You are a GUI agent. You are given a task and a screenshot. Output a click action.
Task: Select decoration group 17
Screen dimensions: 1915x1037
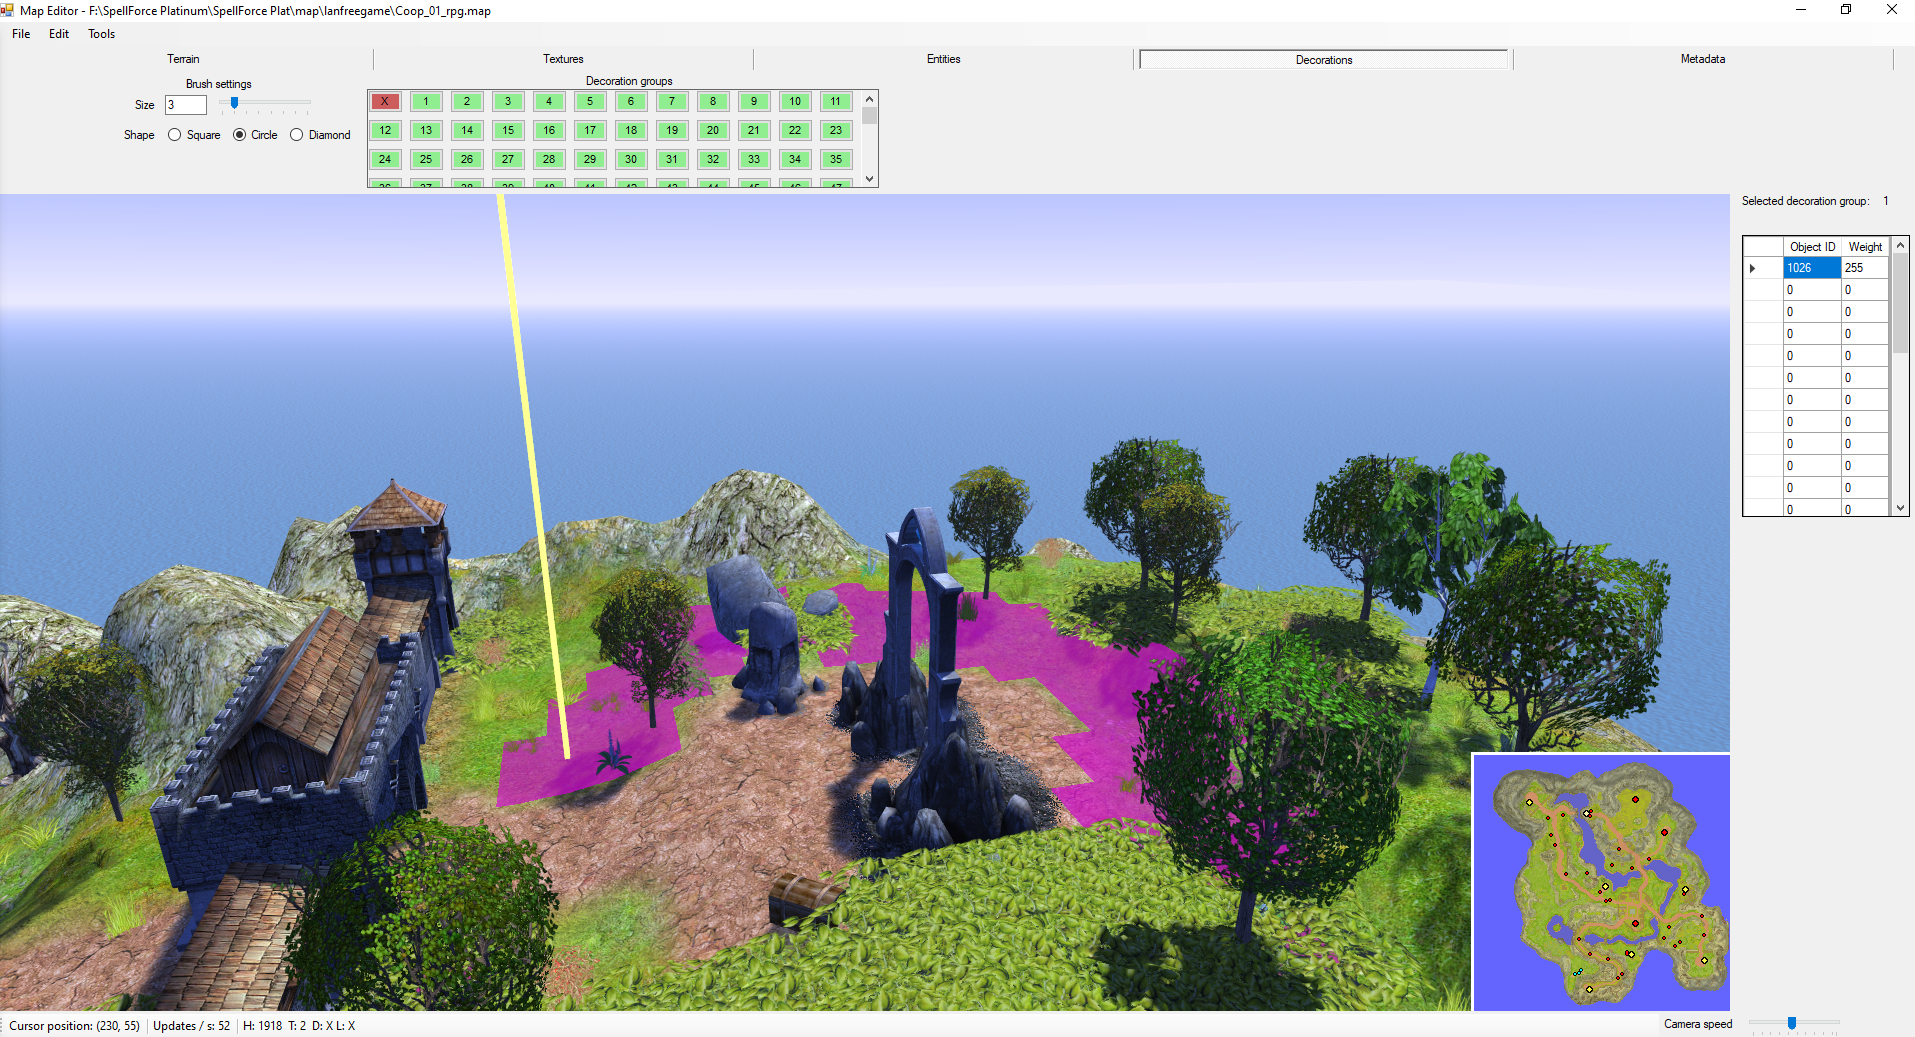point(590,130)
